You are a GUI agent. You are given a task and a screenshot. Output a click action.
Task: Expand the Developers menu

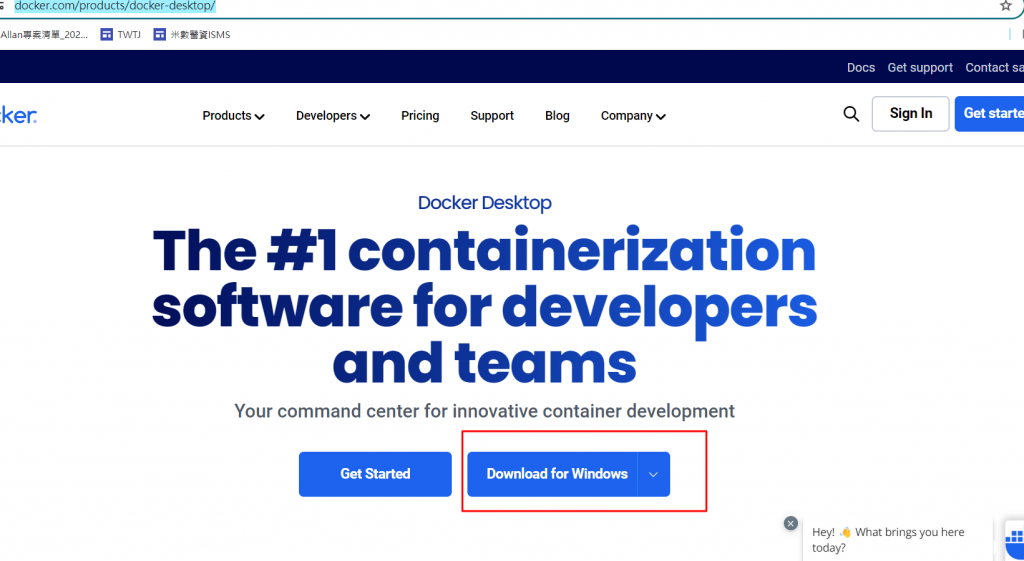333,116
